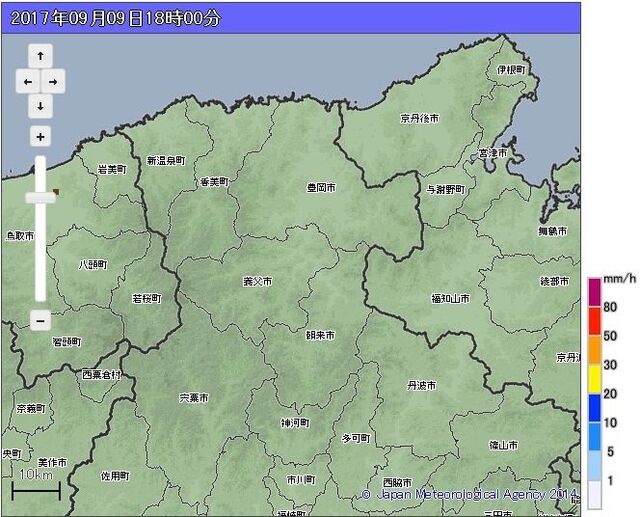Click the 新温泉町 map label

coord(166,160)
